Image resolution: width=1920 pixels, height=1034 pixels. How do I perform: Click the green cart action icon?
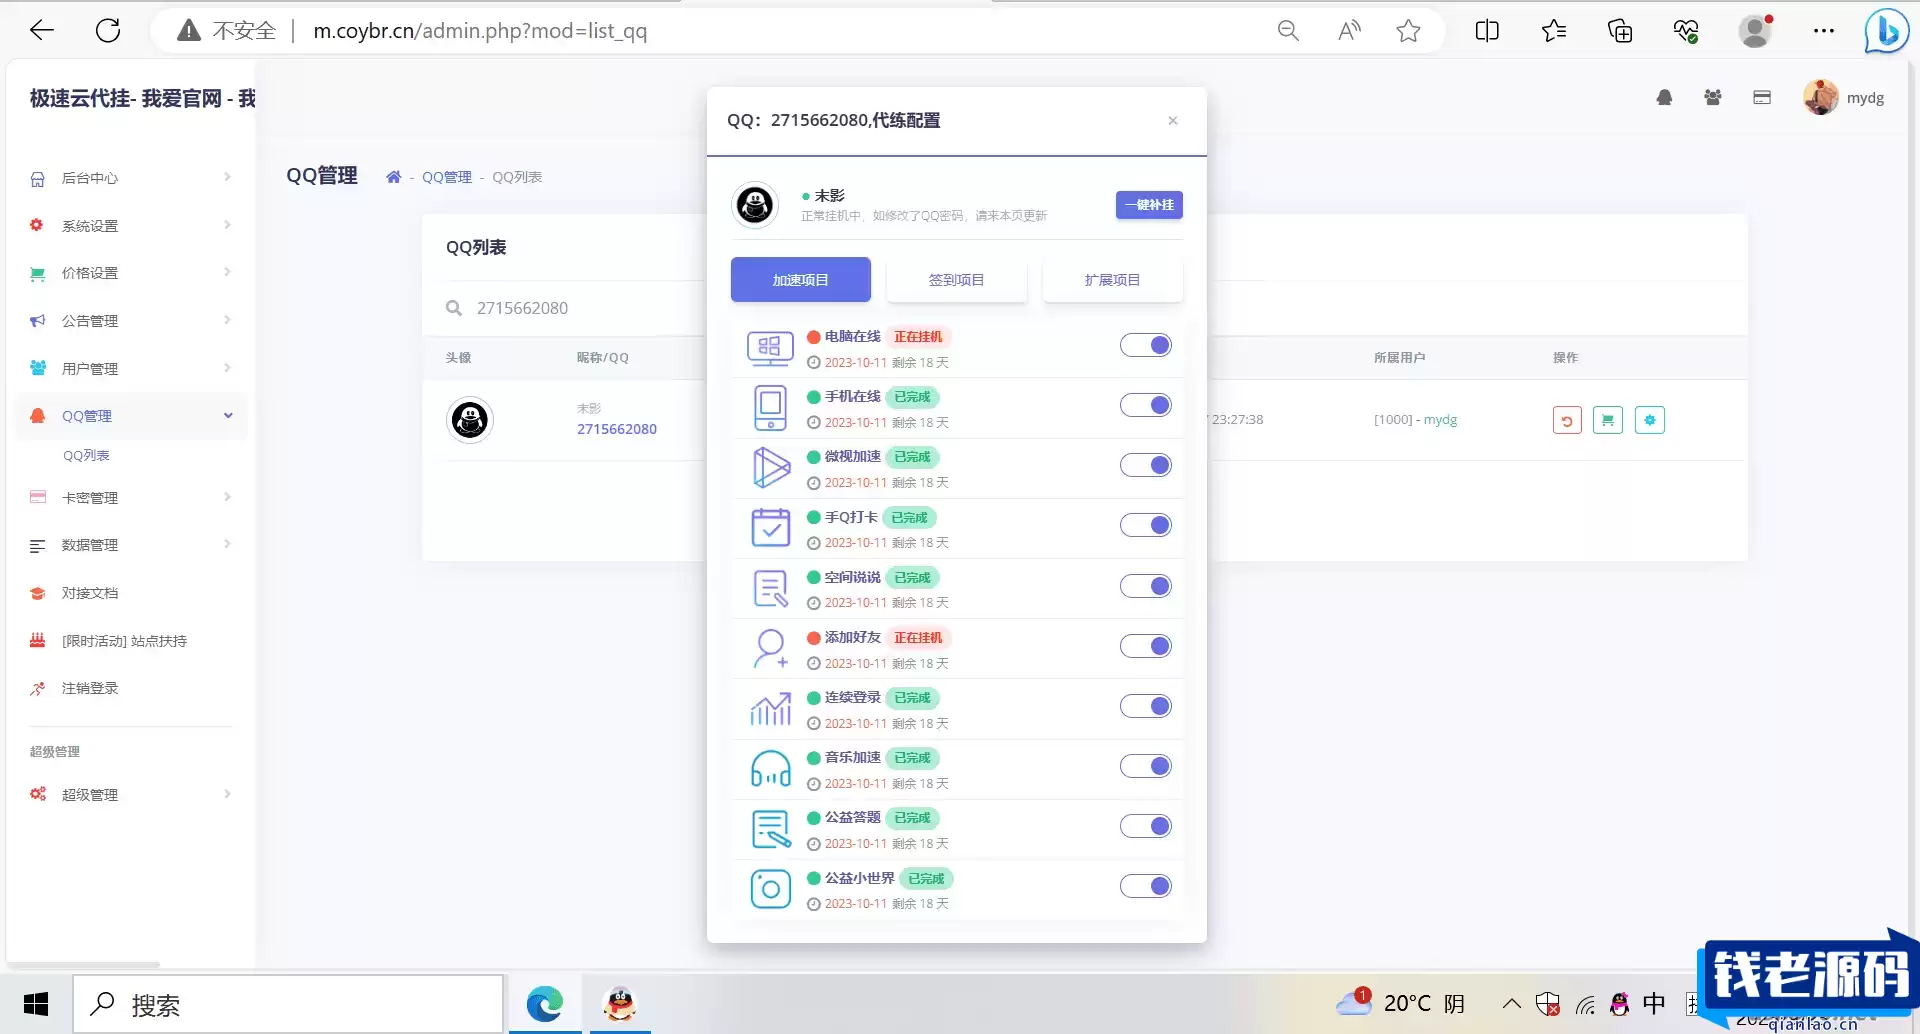point(1608,421)
